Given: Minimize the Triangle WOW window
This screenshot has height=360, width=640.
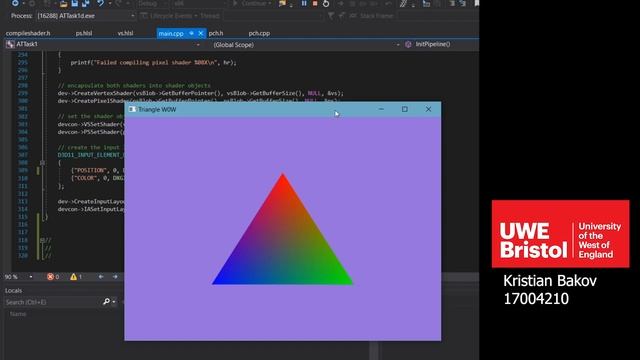Looking at the screenshot, I should click(381, 109).
